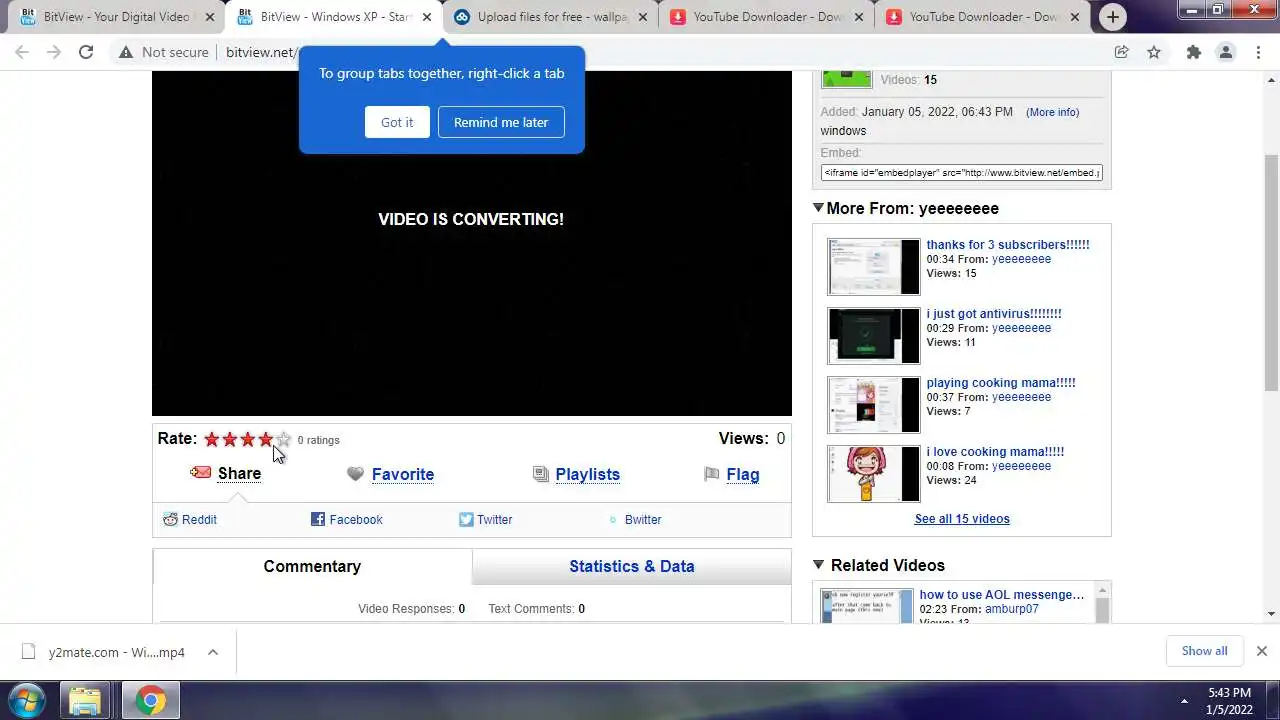The width and height of the screenshot is (1280, 720).
Task: Click thumbnail of i love cooking mama video
Action: [x=873, y=474]
